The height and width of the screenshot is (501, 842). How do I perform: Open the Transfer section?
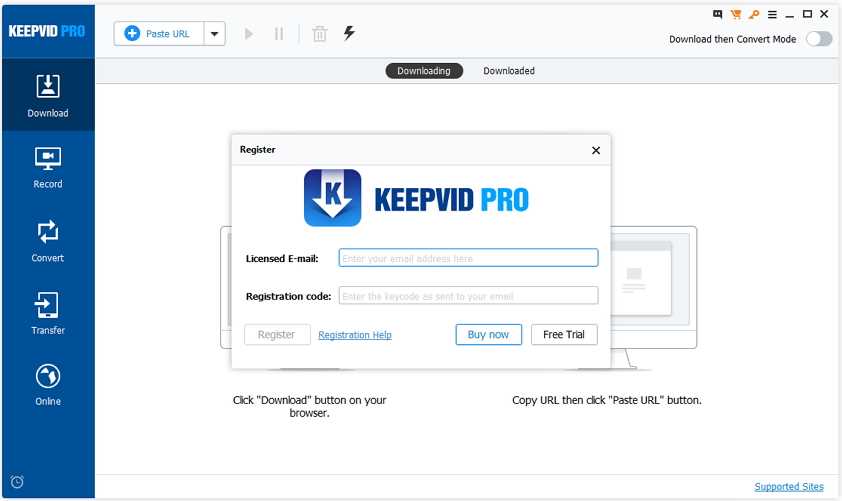pyautogui.click(x=48, y=314)
